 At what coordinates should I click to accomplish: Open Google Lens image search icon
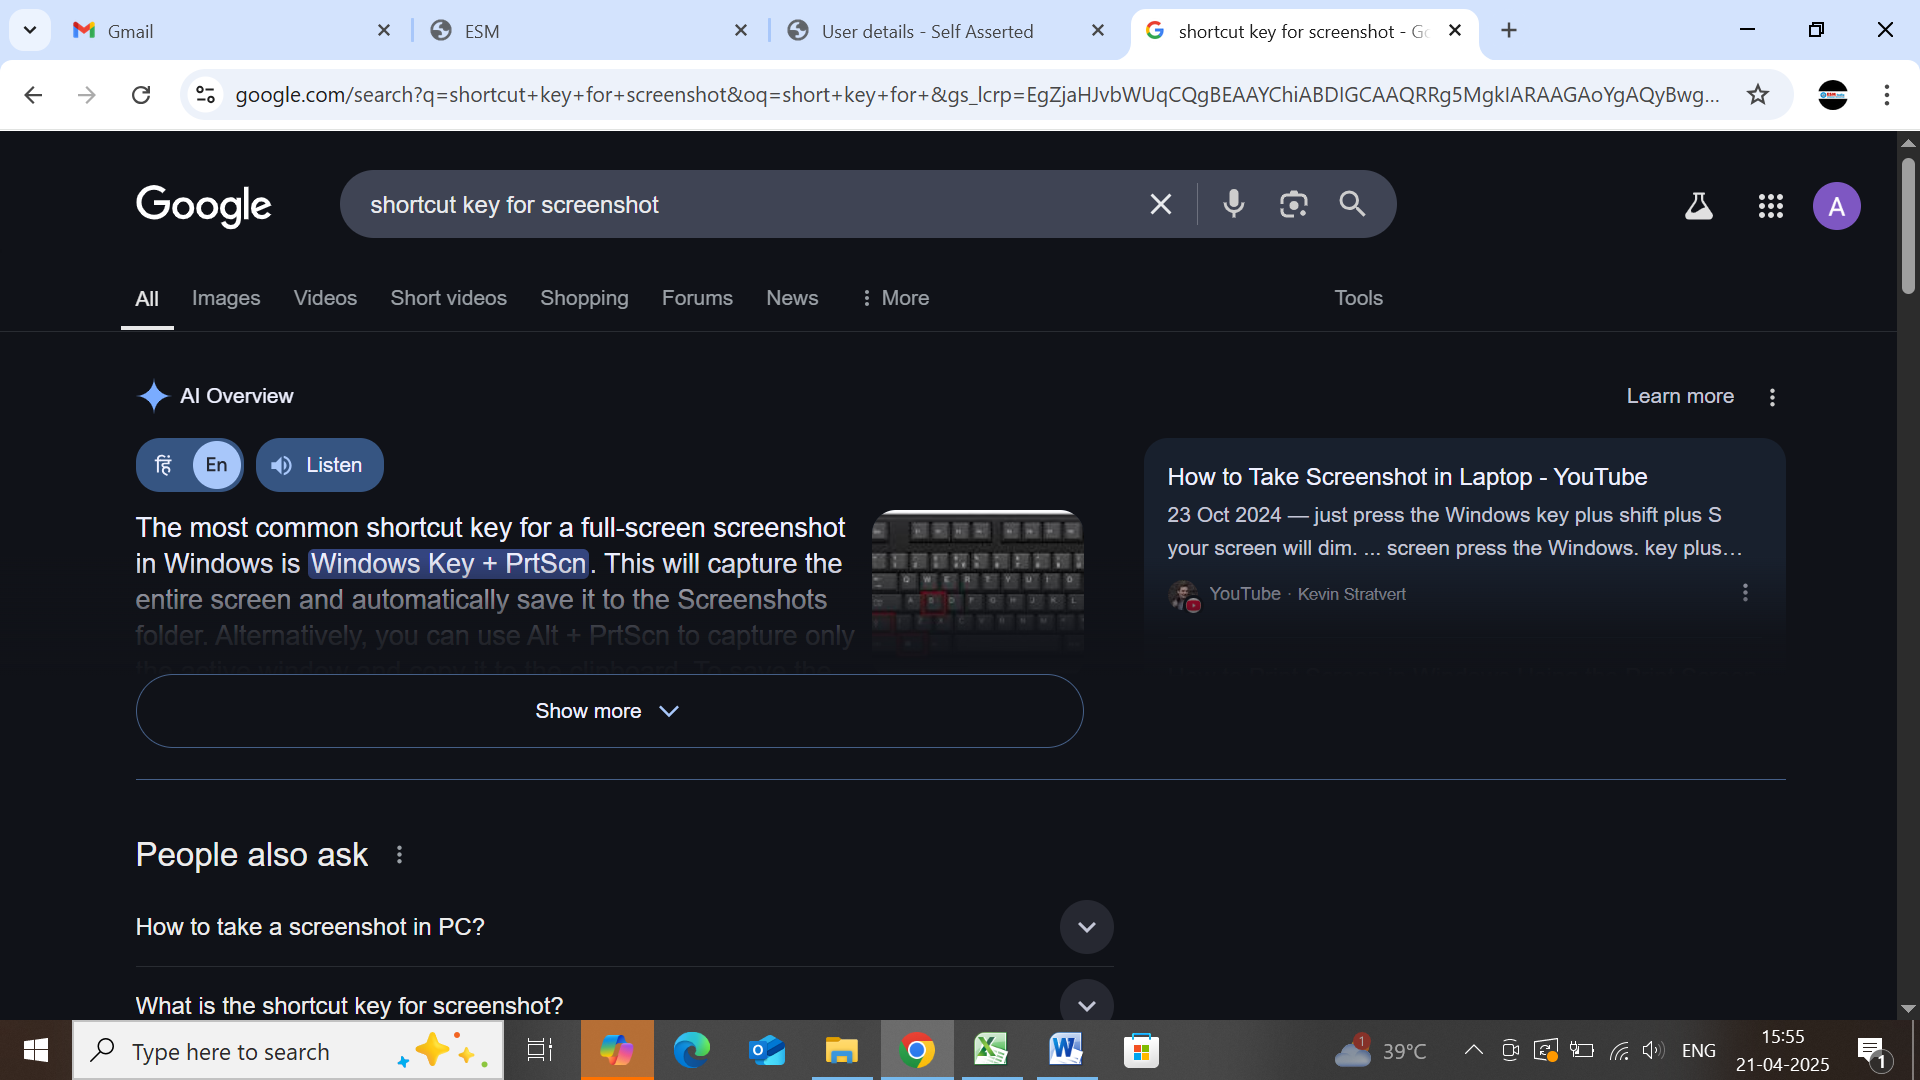pos(1294,205)
